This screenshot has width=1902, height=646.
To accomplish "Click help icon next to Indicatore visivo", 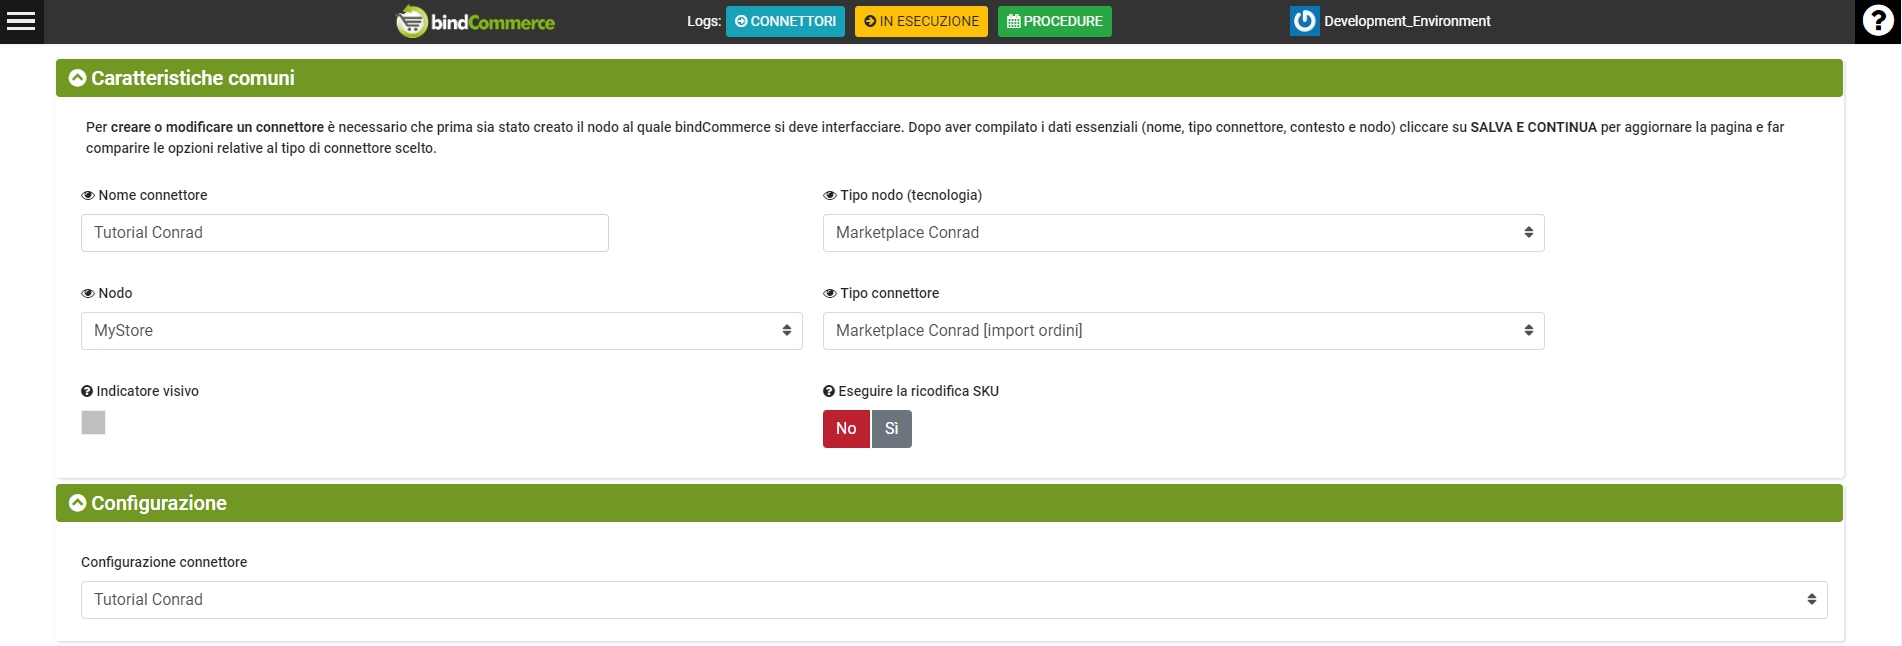I will click(x=87, y=392).
